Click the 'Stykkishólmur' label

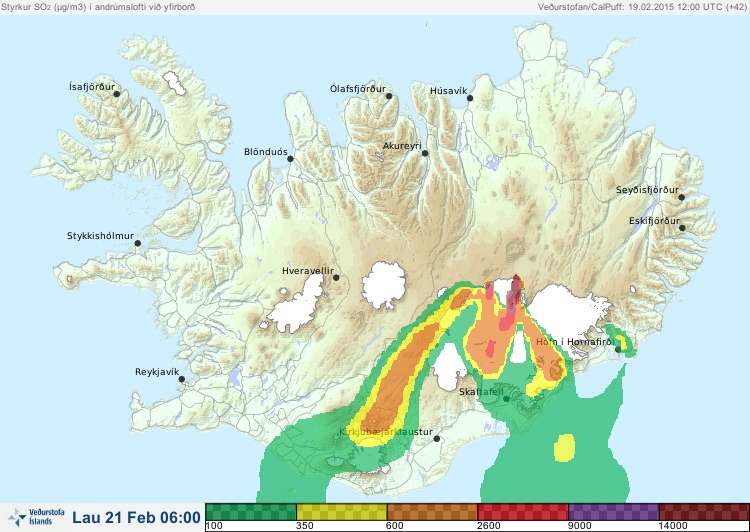click(x=100, y=236)
